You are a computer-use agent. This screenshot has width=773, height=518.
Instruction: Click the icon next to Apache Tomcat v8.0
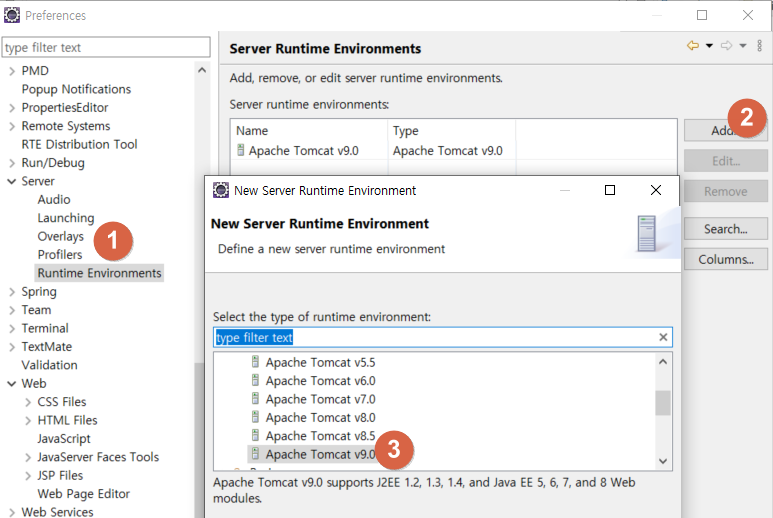tap(255, 417)
